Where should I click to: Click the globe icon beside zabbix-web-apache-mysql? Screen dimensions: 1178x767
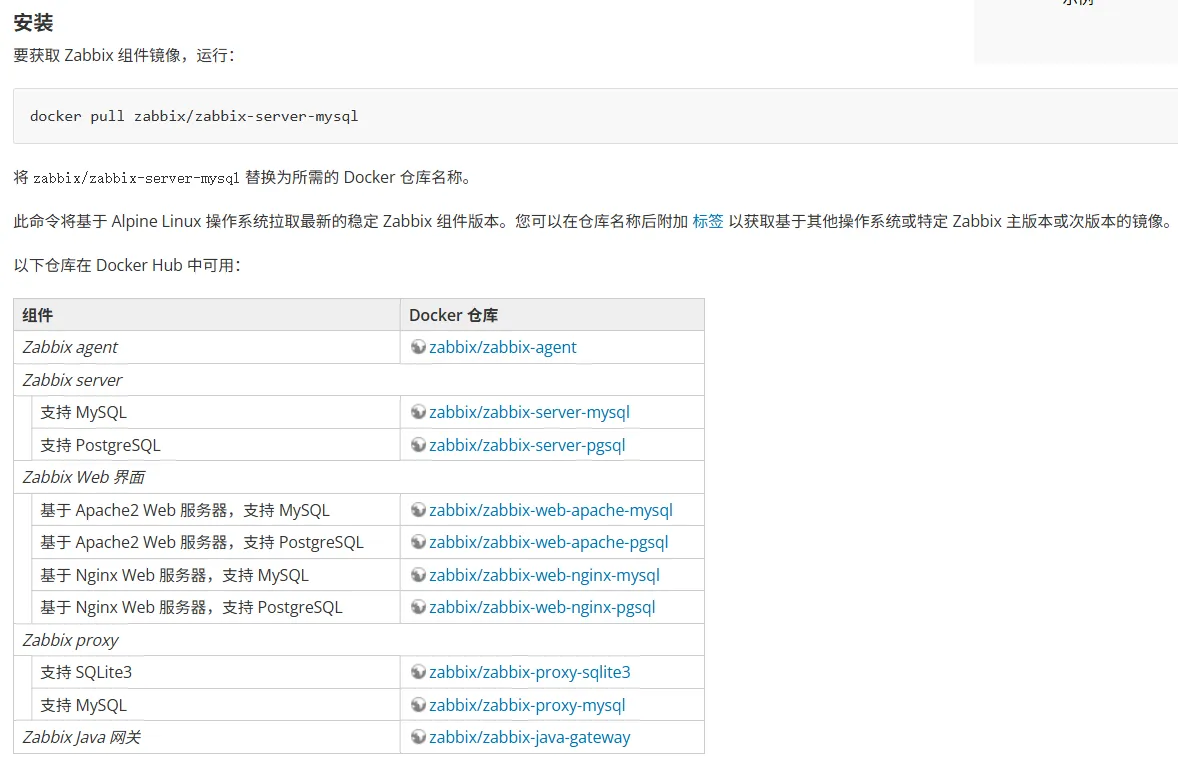click(x=418, y=509)
